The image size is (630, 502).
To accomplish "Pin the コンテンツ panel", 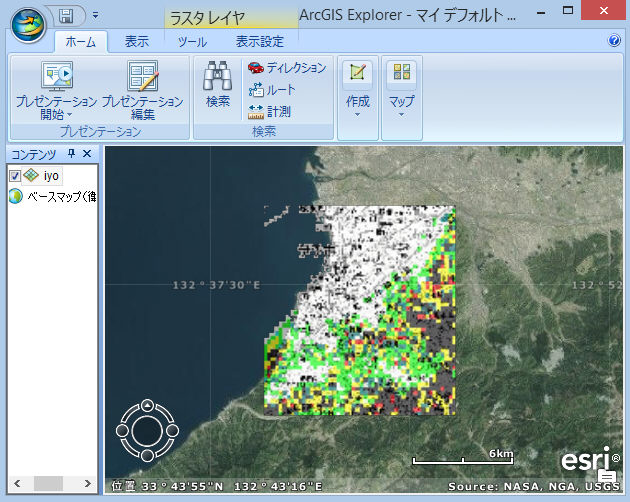I will [x=71, y=154].
